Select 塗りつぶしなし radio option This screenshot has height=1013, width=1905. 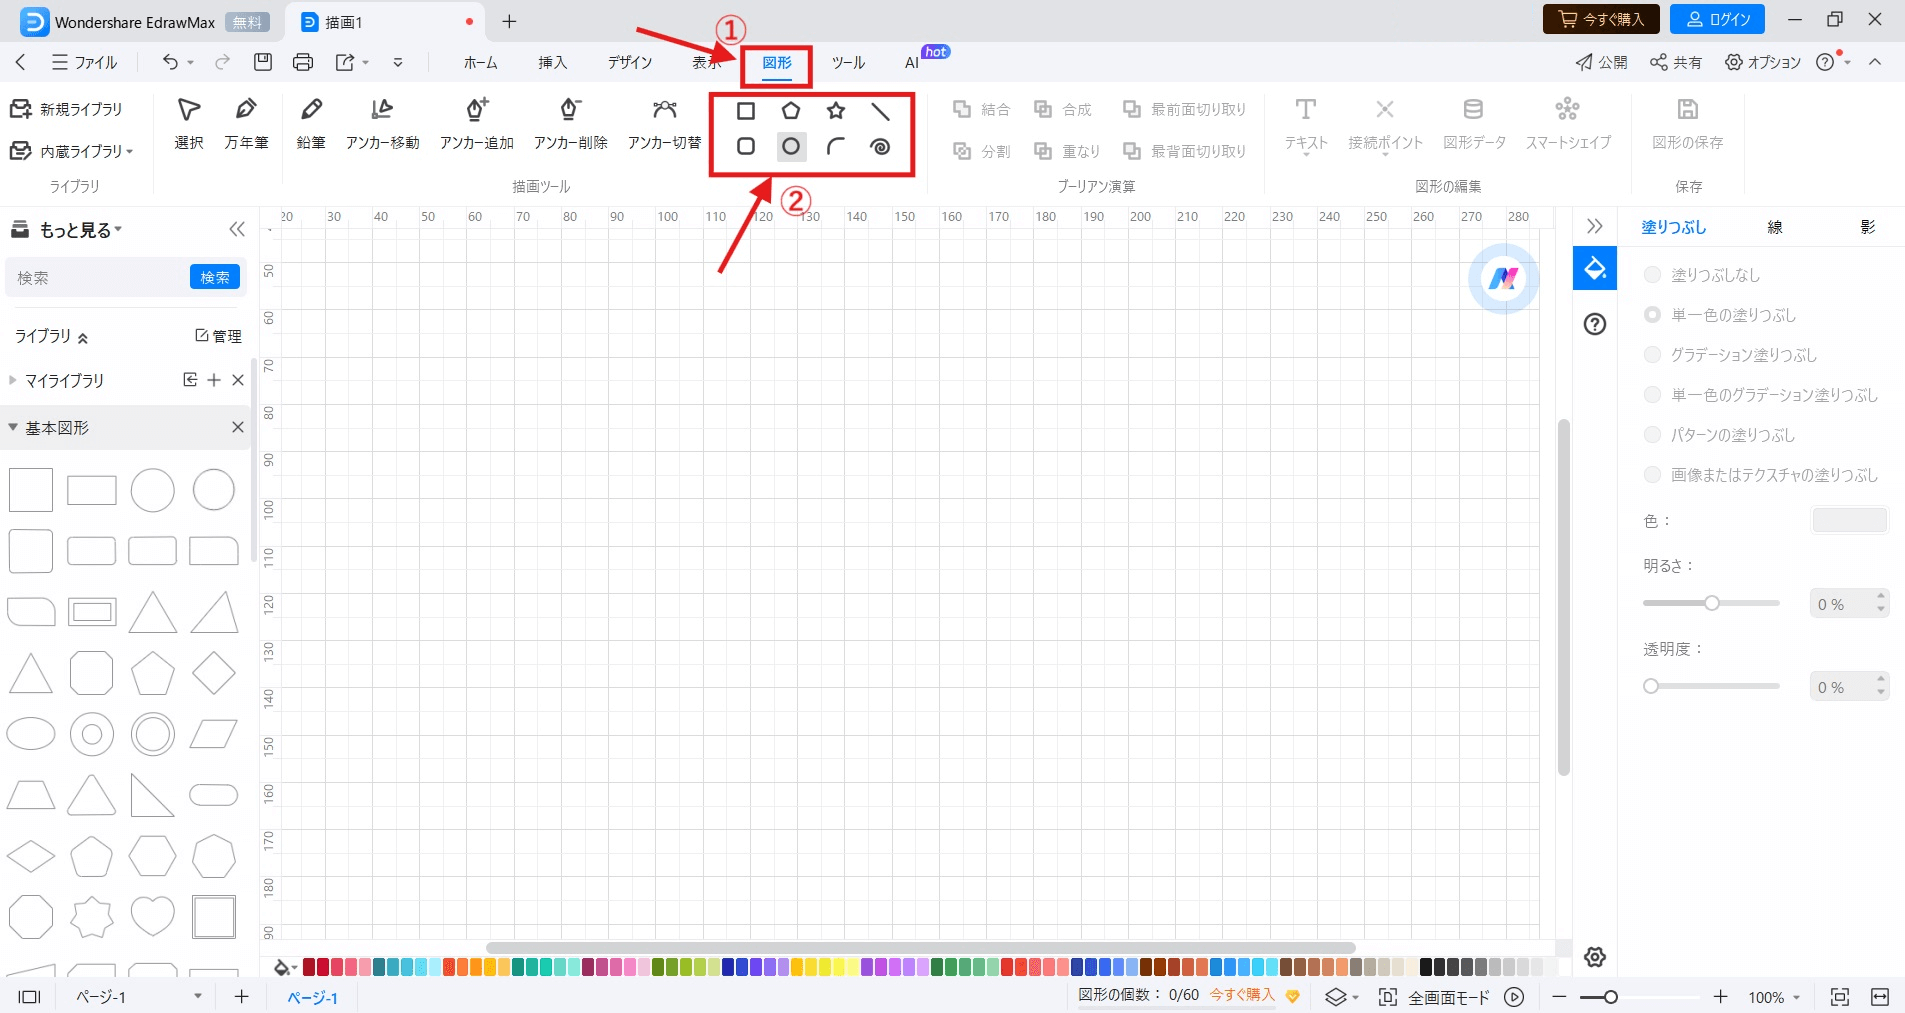(1652, 275)
